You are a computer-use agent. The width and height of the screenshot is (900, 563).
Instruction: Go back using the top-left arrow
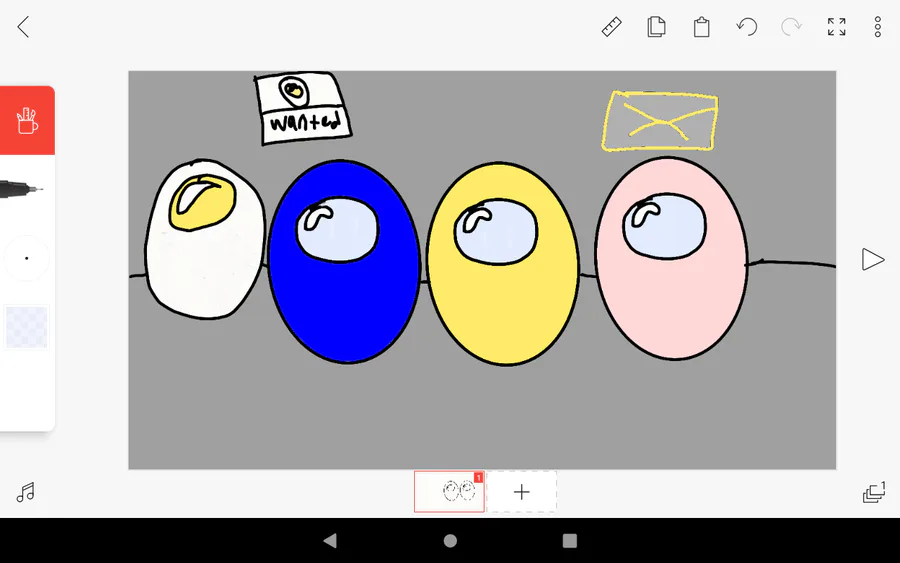click(23, 27)
